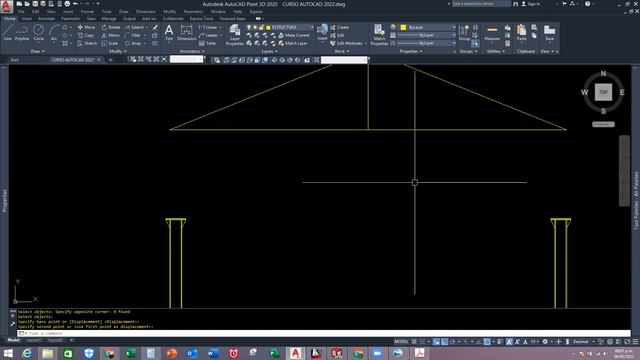Toggle ortho mode in status bar
Viewport: 640px width, 360px height.
[444, 342]
